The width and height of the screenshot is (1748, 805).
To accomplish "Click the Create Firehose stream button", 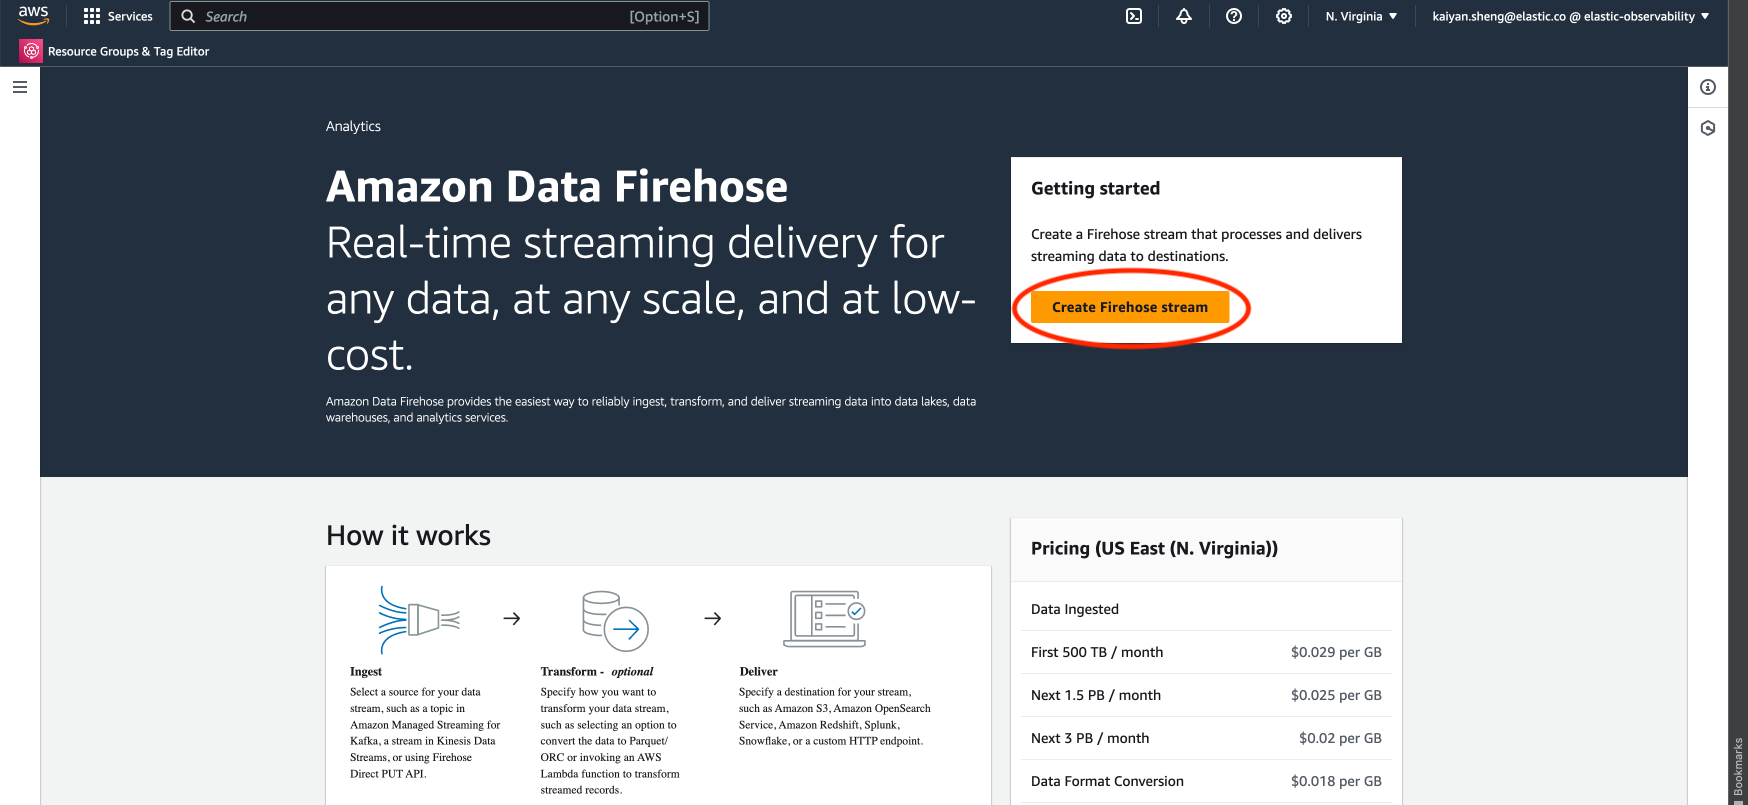I will point(1129,307).
